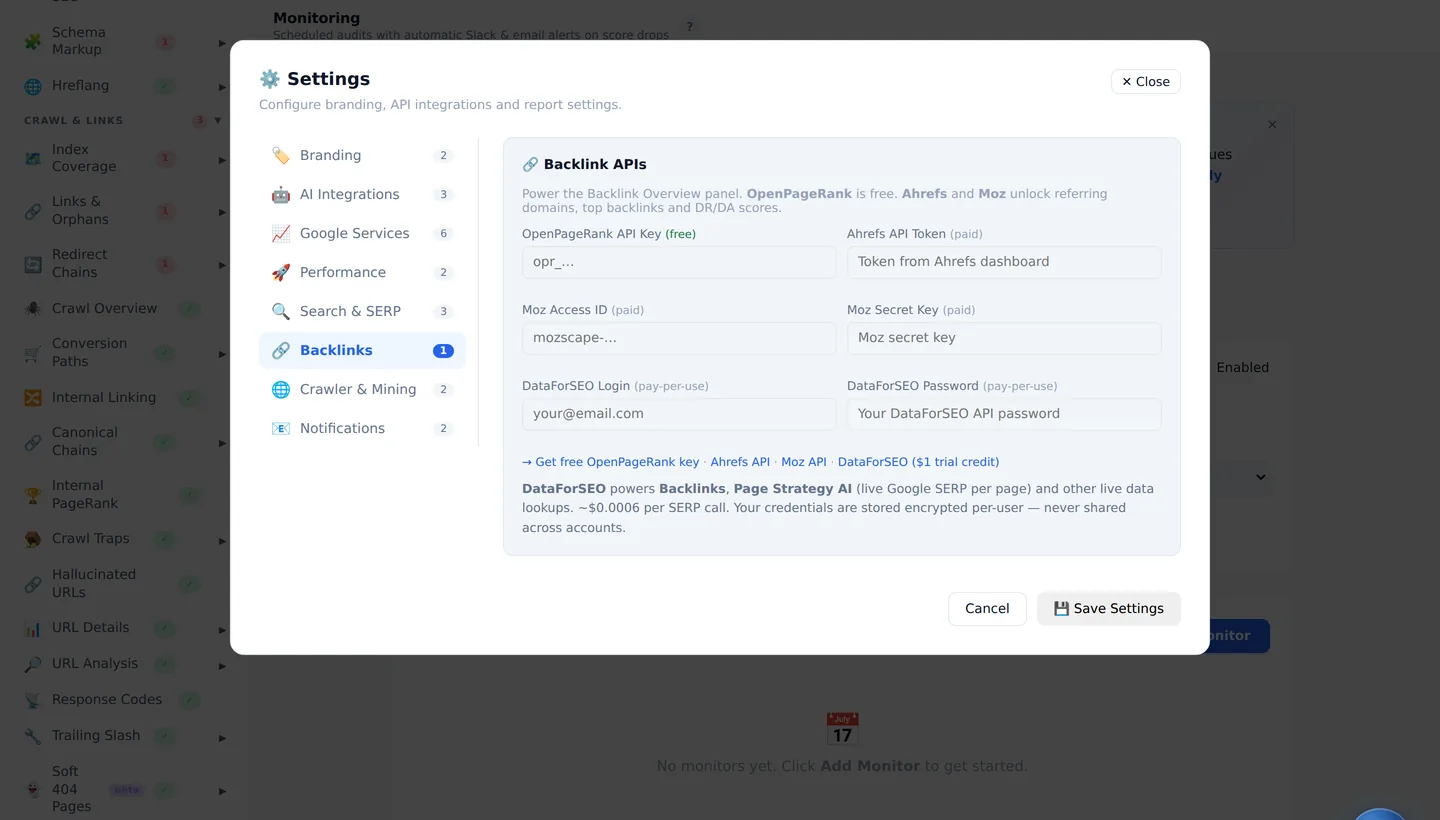
Task: Select the Backlinks settings section
Action: (362, 350)
